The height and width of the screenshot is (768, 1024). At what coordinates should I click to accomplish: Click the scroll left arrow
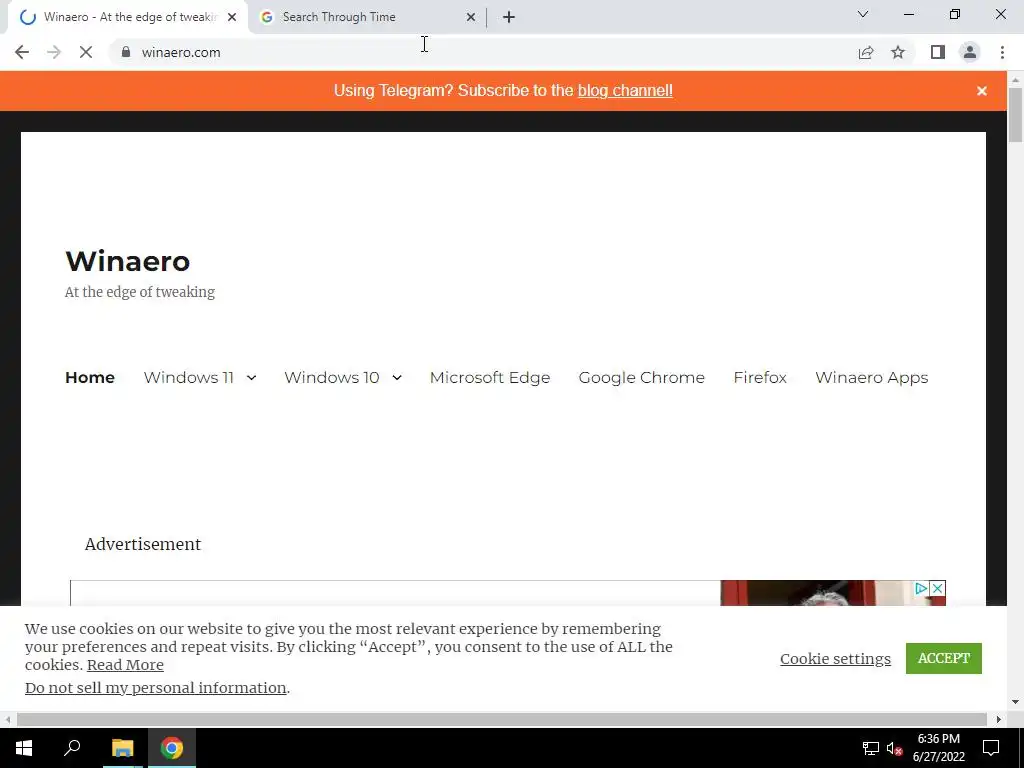click(7, 719)
